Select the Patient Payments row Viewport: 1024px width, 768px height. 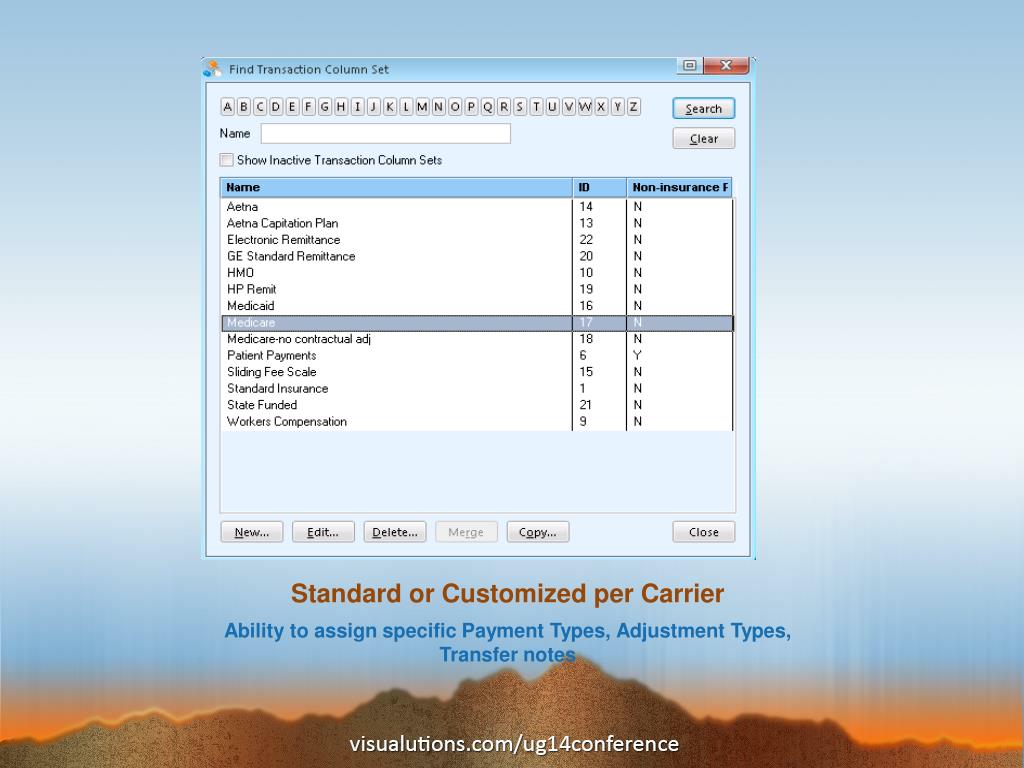[x=477, y=355]
